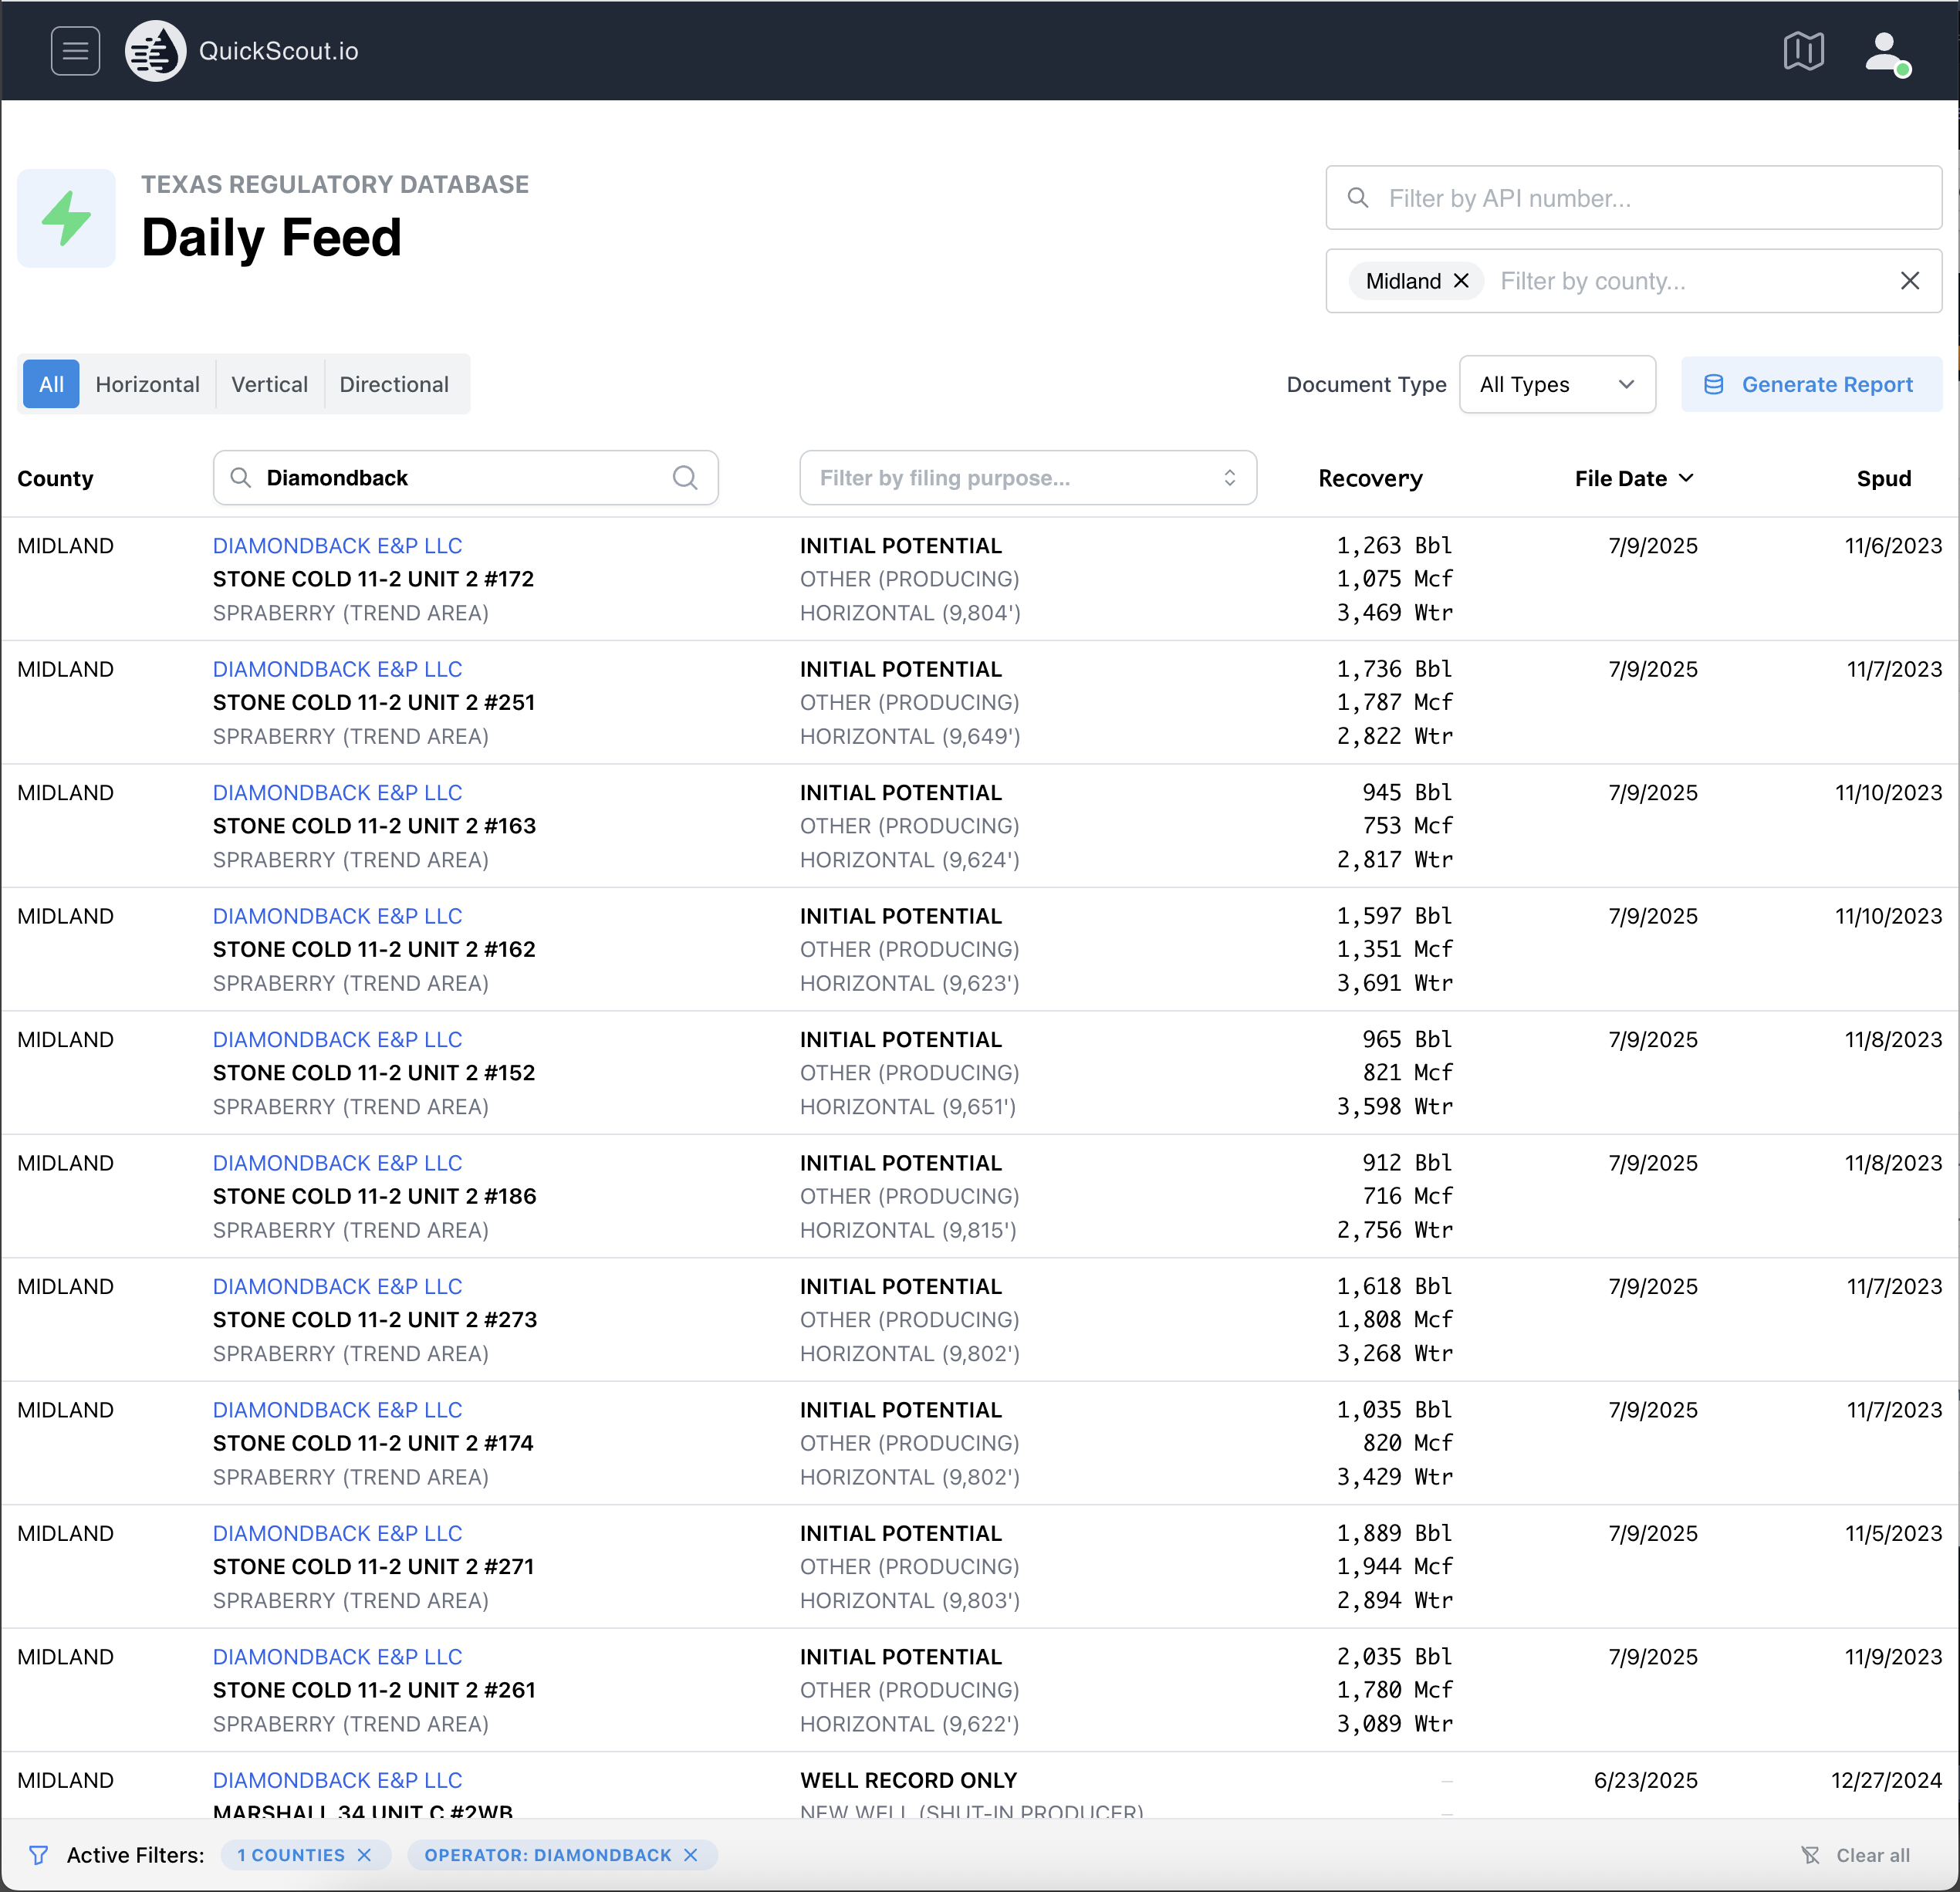Open operator link for Stone Cold #271
This screenshot has width=1960, height=1892.
tap(337, 1534)
